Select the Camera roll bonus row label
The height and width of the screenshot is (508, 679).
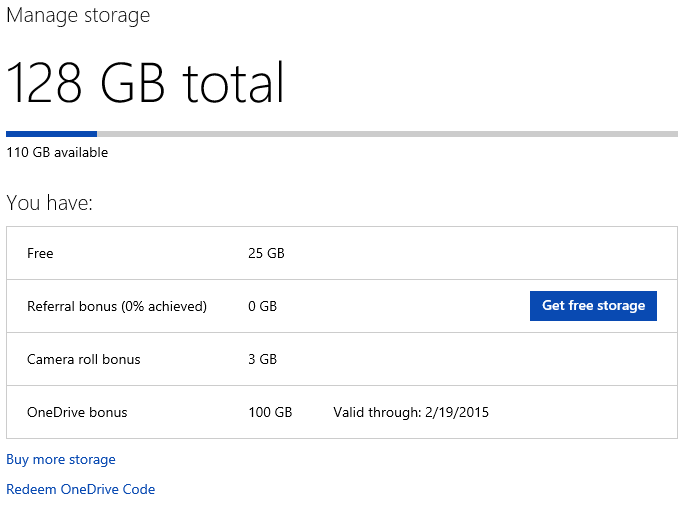tap(84, 359)
